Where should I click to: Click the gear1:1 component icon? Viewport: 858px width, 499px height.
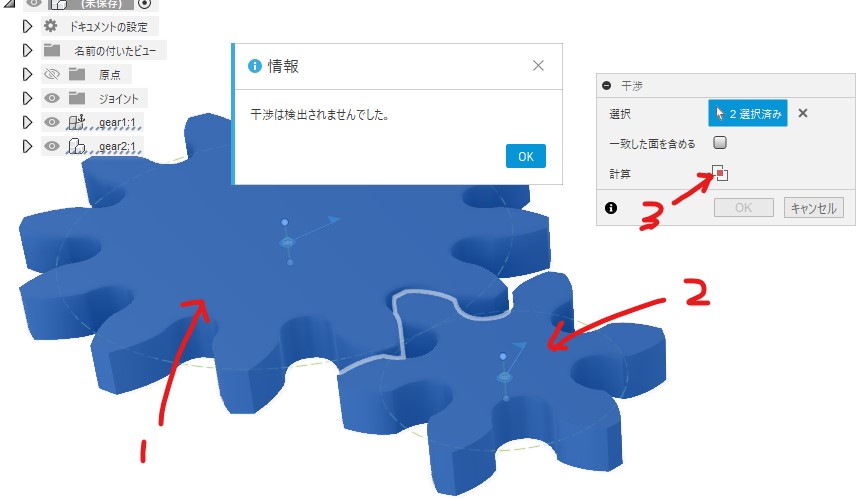pyautogui.click(x=76, y=121)
